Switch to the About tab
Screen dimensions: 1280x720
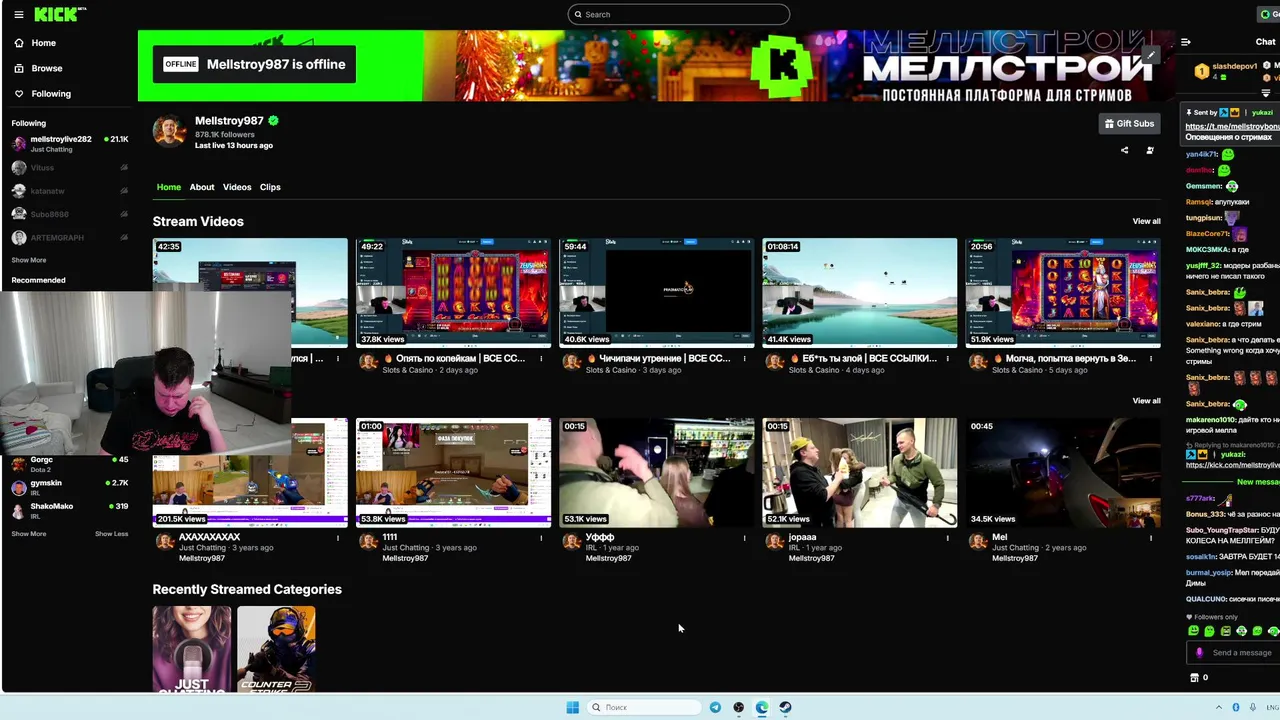pyautogui.click(x=202, y=187)
